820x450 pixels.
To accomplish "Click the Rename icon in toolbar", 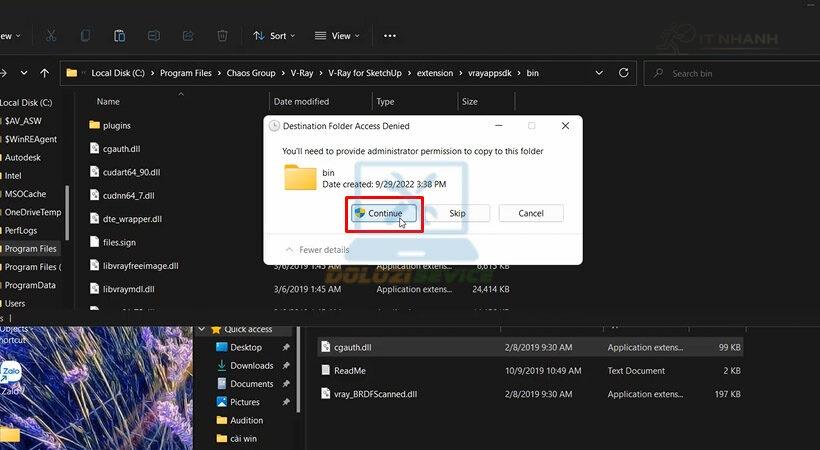I will pos(154,36).
